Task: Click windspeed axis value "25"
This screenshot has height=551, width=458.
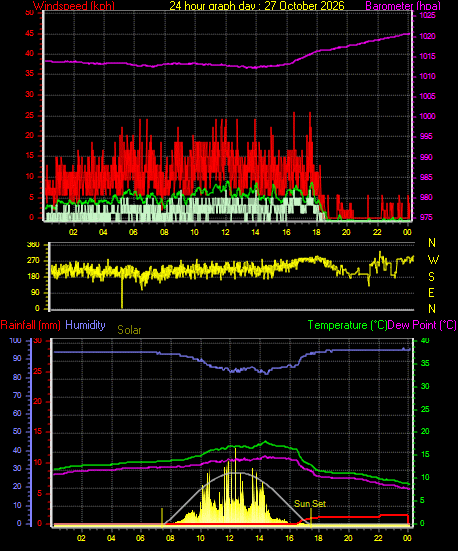Action: [x=30, y=116]
